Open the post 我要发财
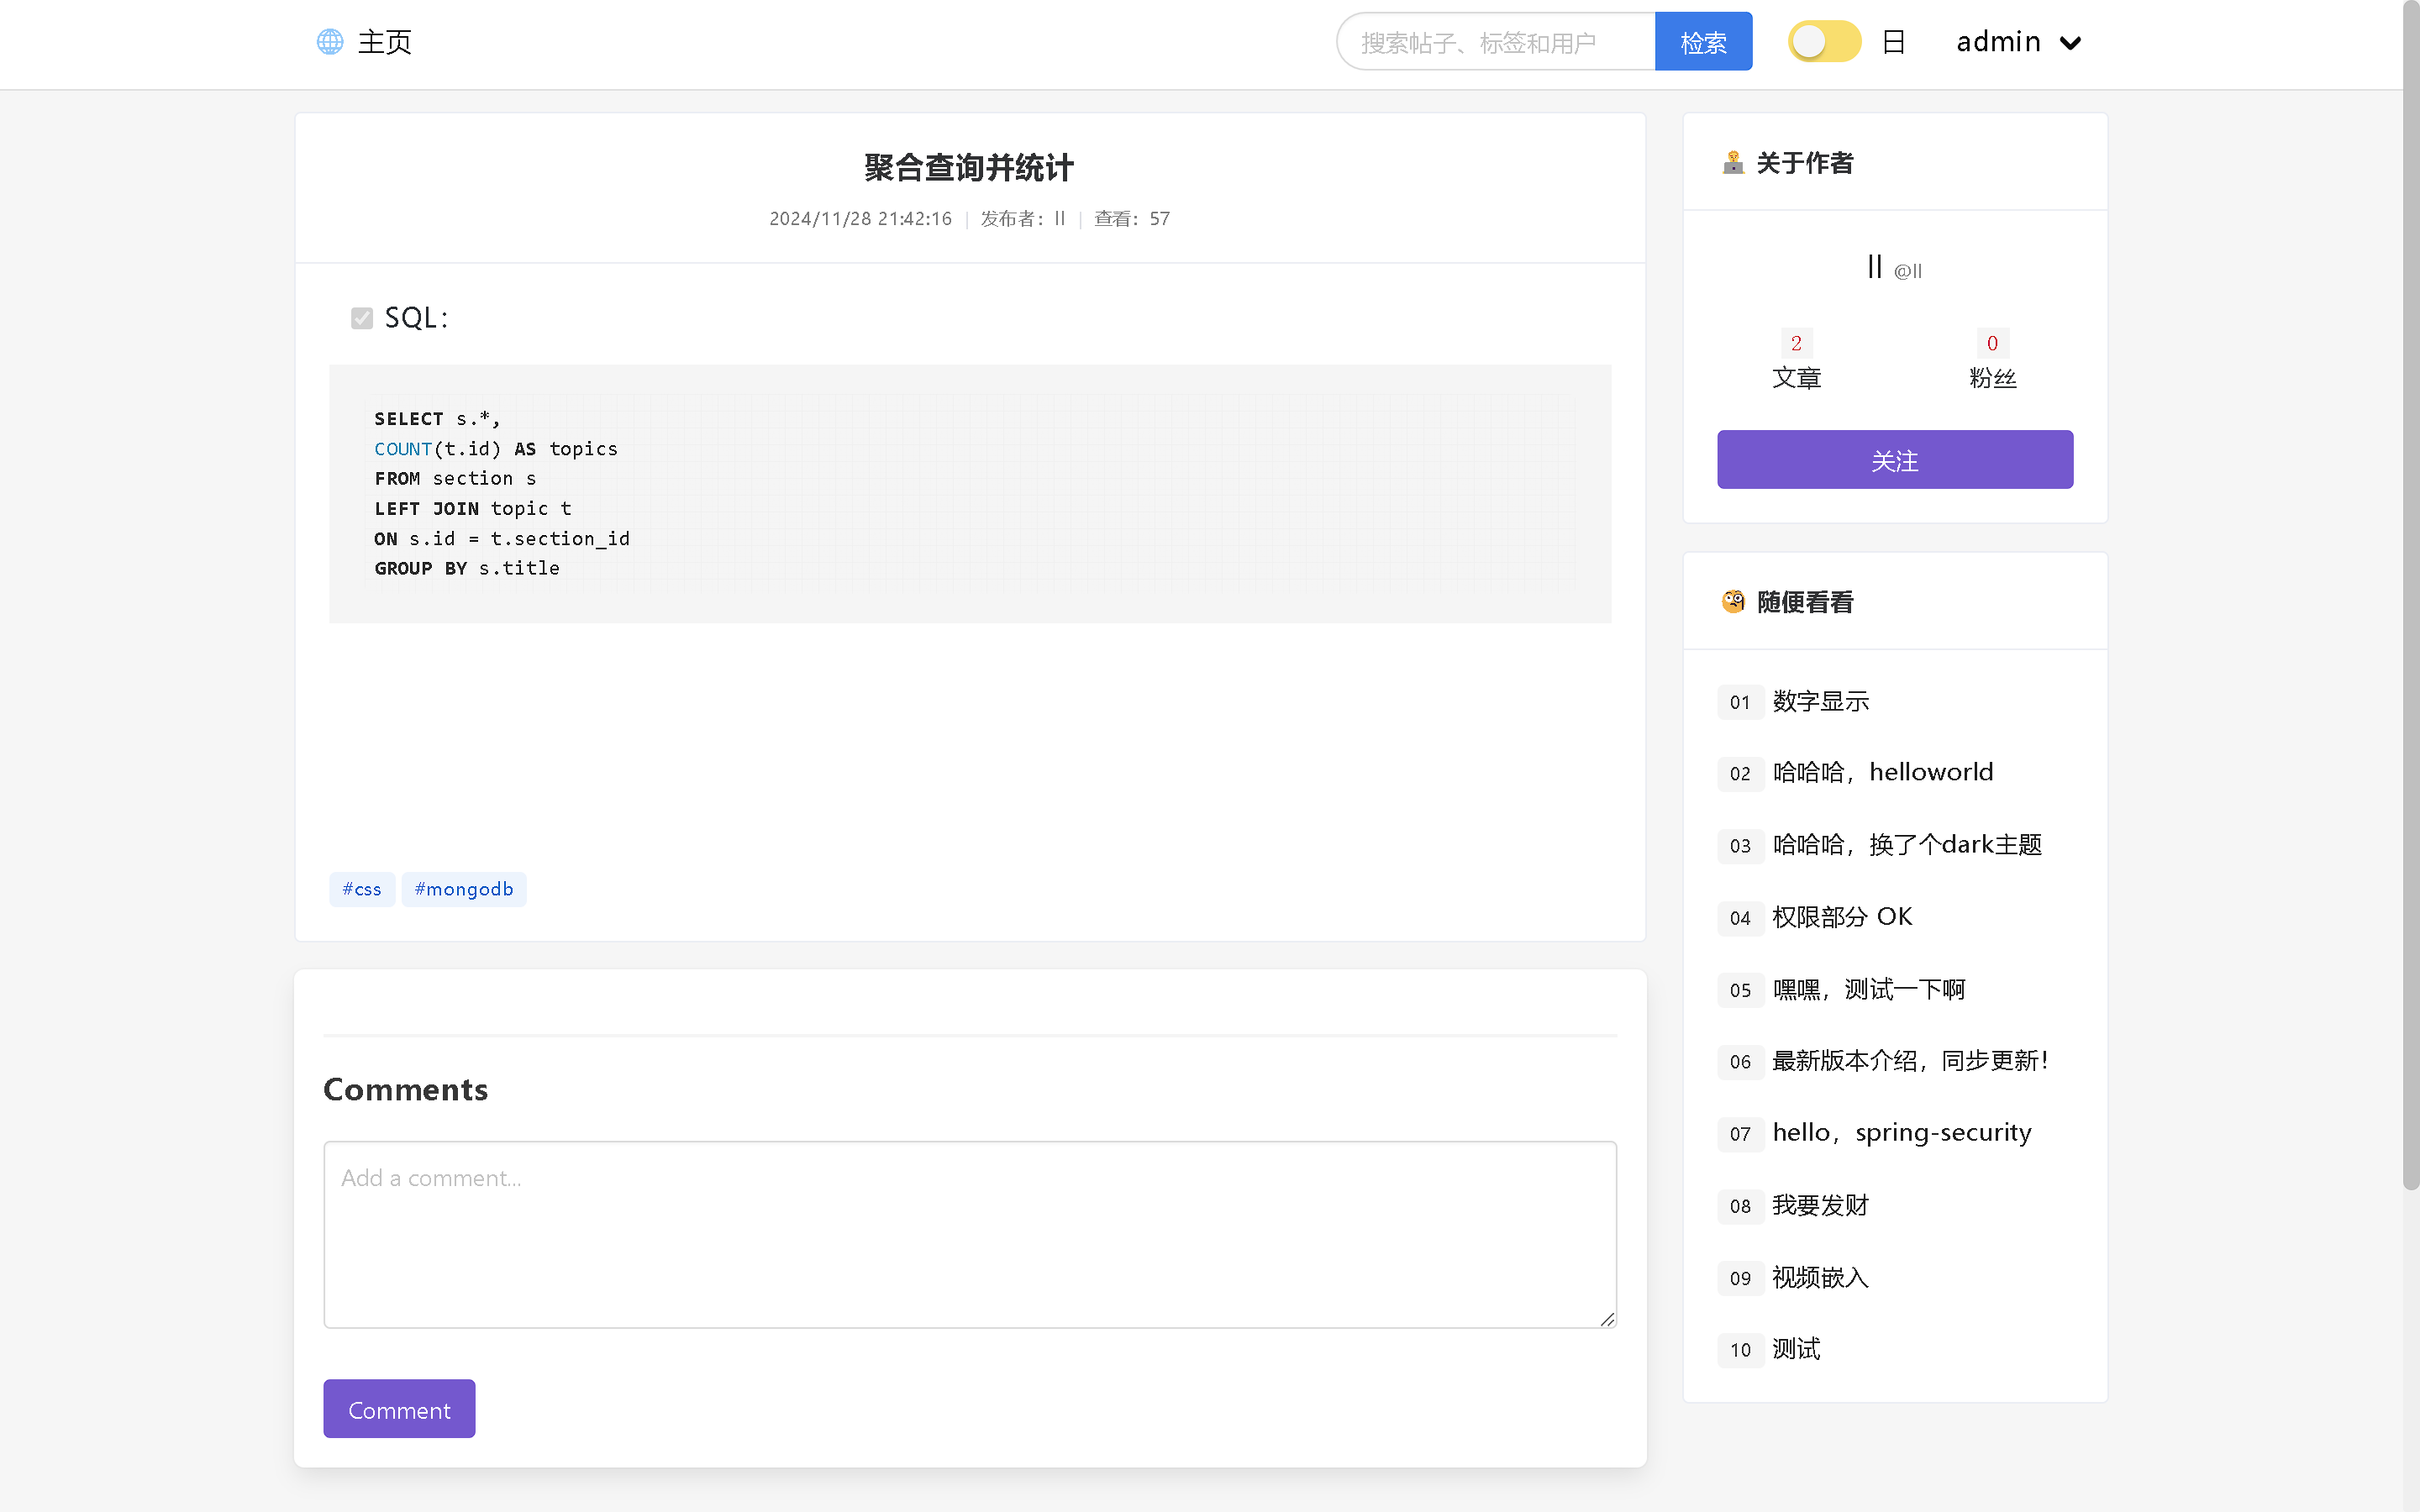 [x=1821, y=1206]
